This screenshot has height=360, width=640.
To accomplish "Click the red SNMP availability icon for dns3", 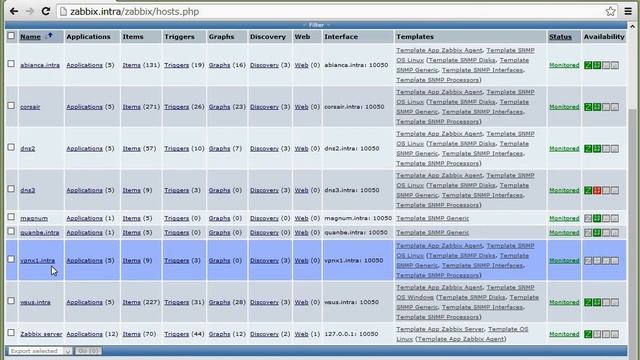I will tap(597, 190).
